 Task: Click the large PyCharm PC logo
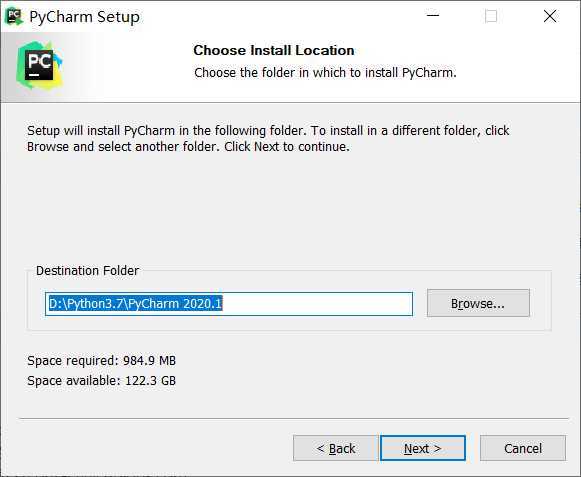pos(39,65)
